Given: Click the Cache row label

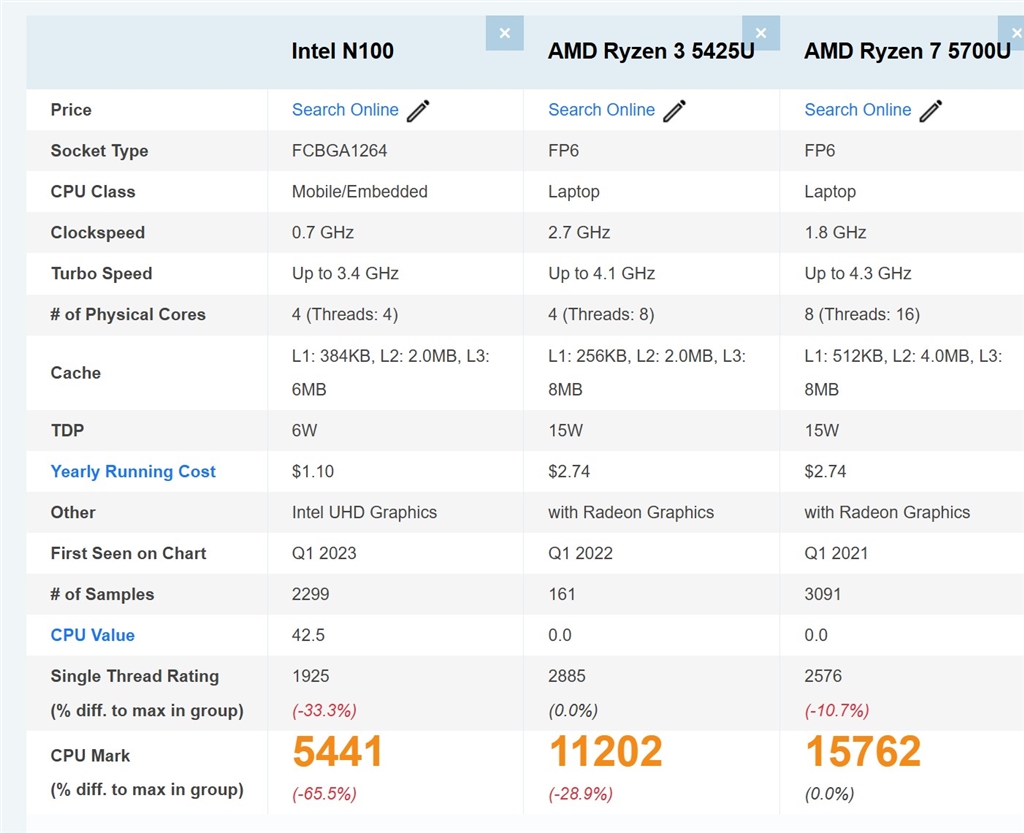Looking at the screenshot, I should [x=76, y=373].
